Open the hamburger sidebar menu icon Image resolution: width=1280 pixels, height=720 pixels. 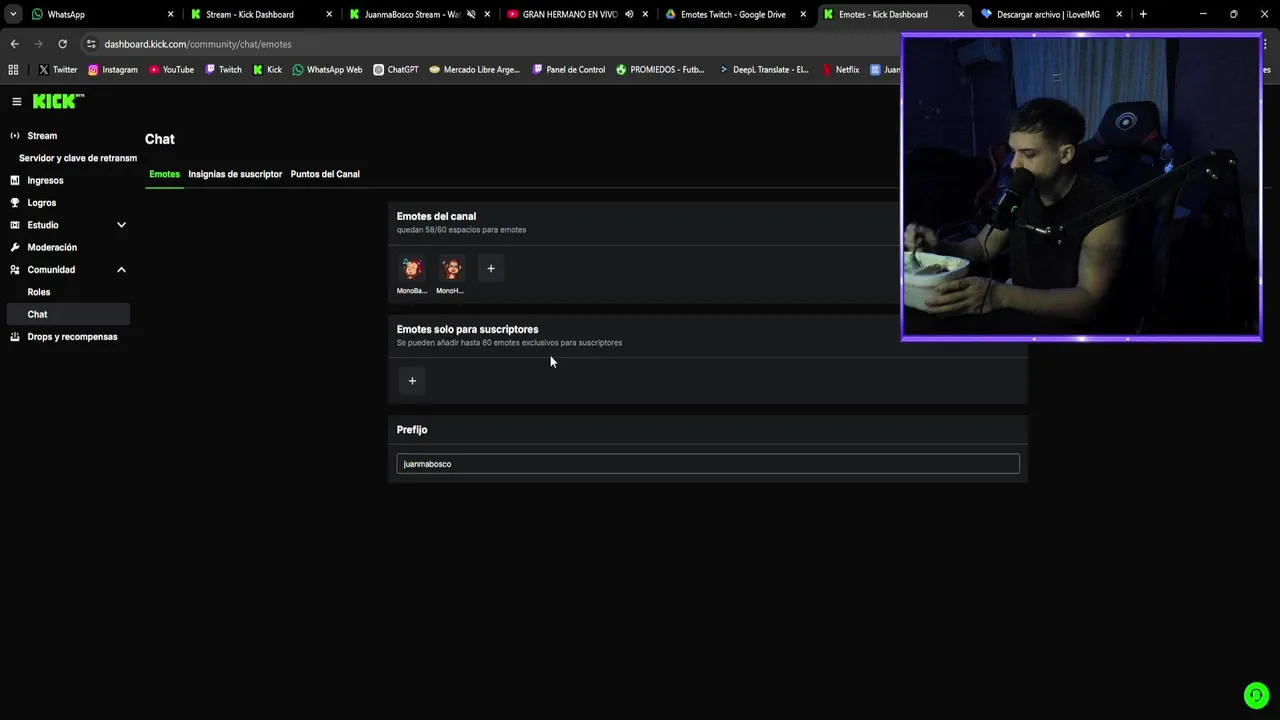tap(16, 101)
